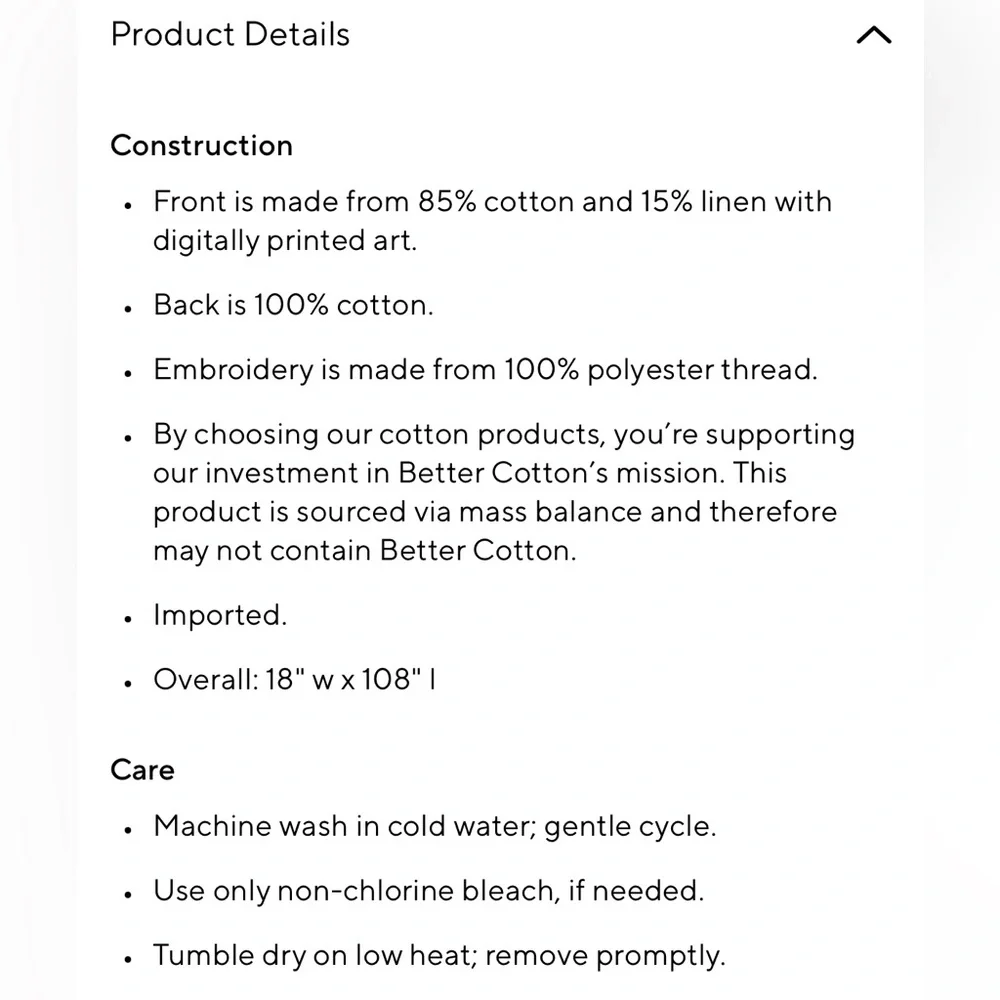1000x1000 pixels.
Task: Click the 'Imported.' list item
Action: 220,616
